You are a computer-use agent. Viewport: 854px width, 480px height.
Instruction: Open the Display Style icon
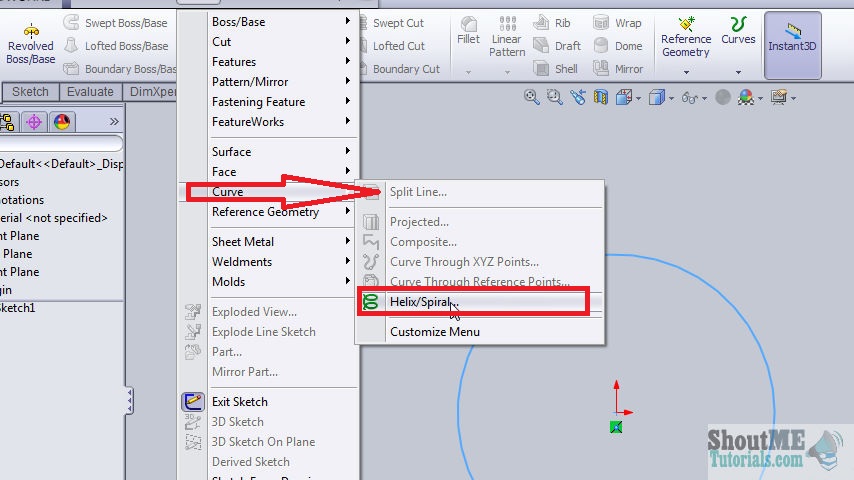[x=657, y=98]
